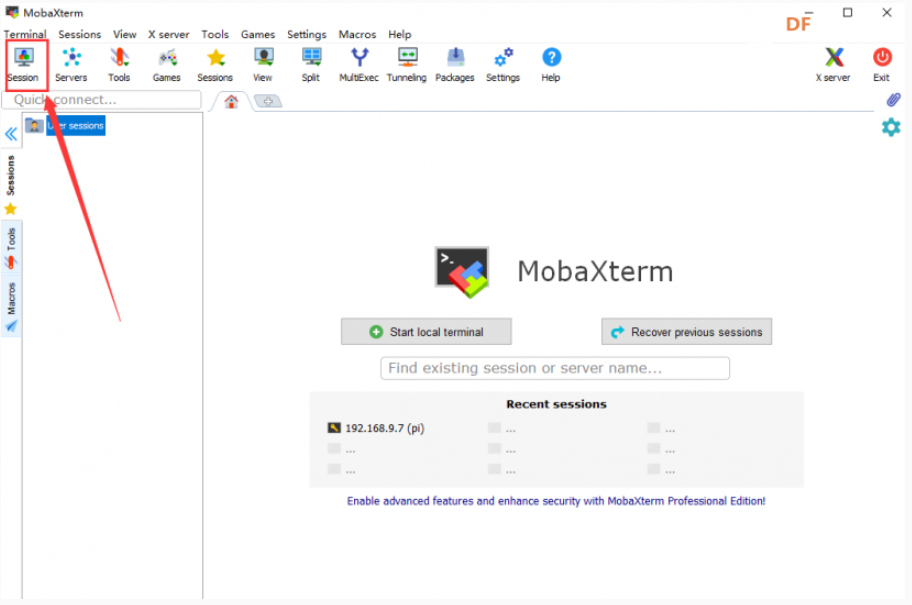Click the red Exit power icon
The width and height of the screenshot is (912, 605).
pos(882,65)
